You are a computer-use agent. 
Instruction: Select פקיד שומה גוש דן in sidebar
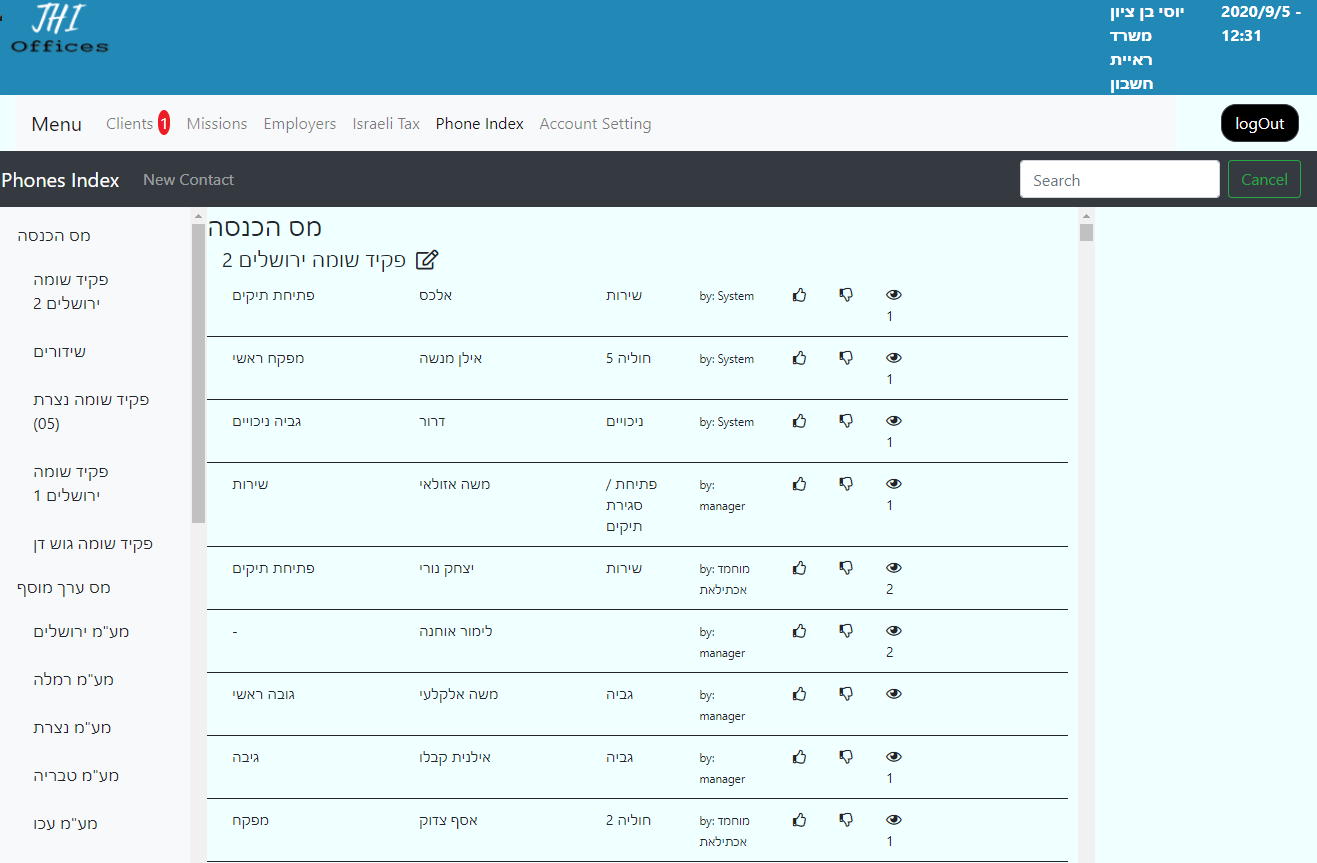tap(93, 544)
